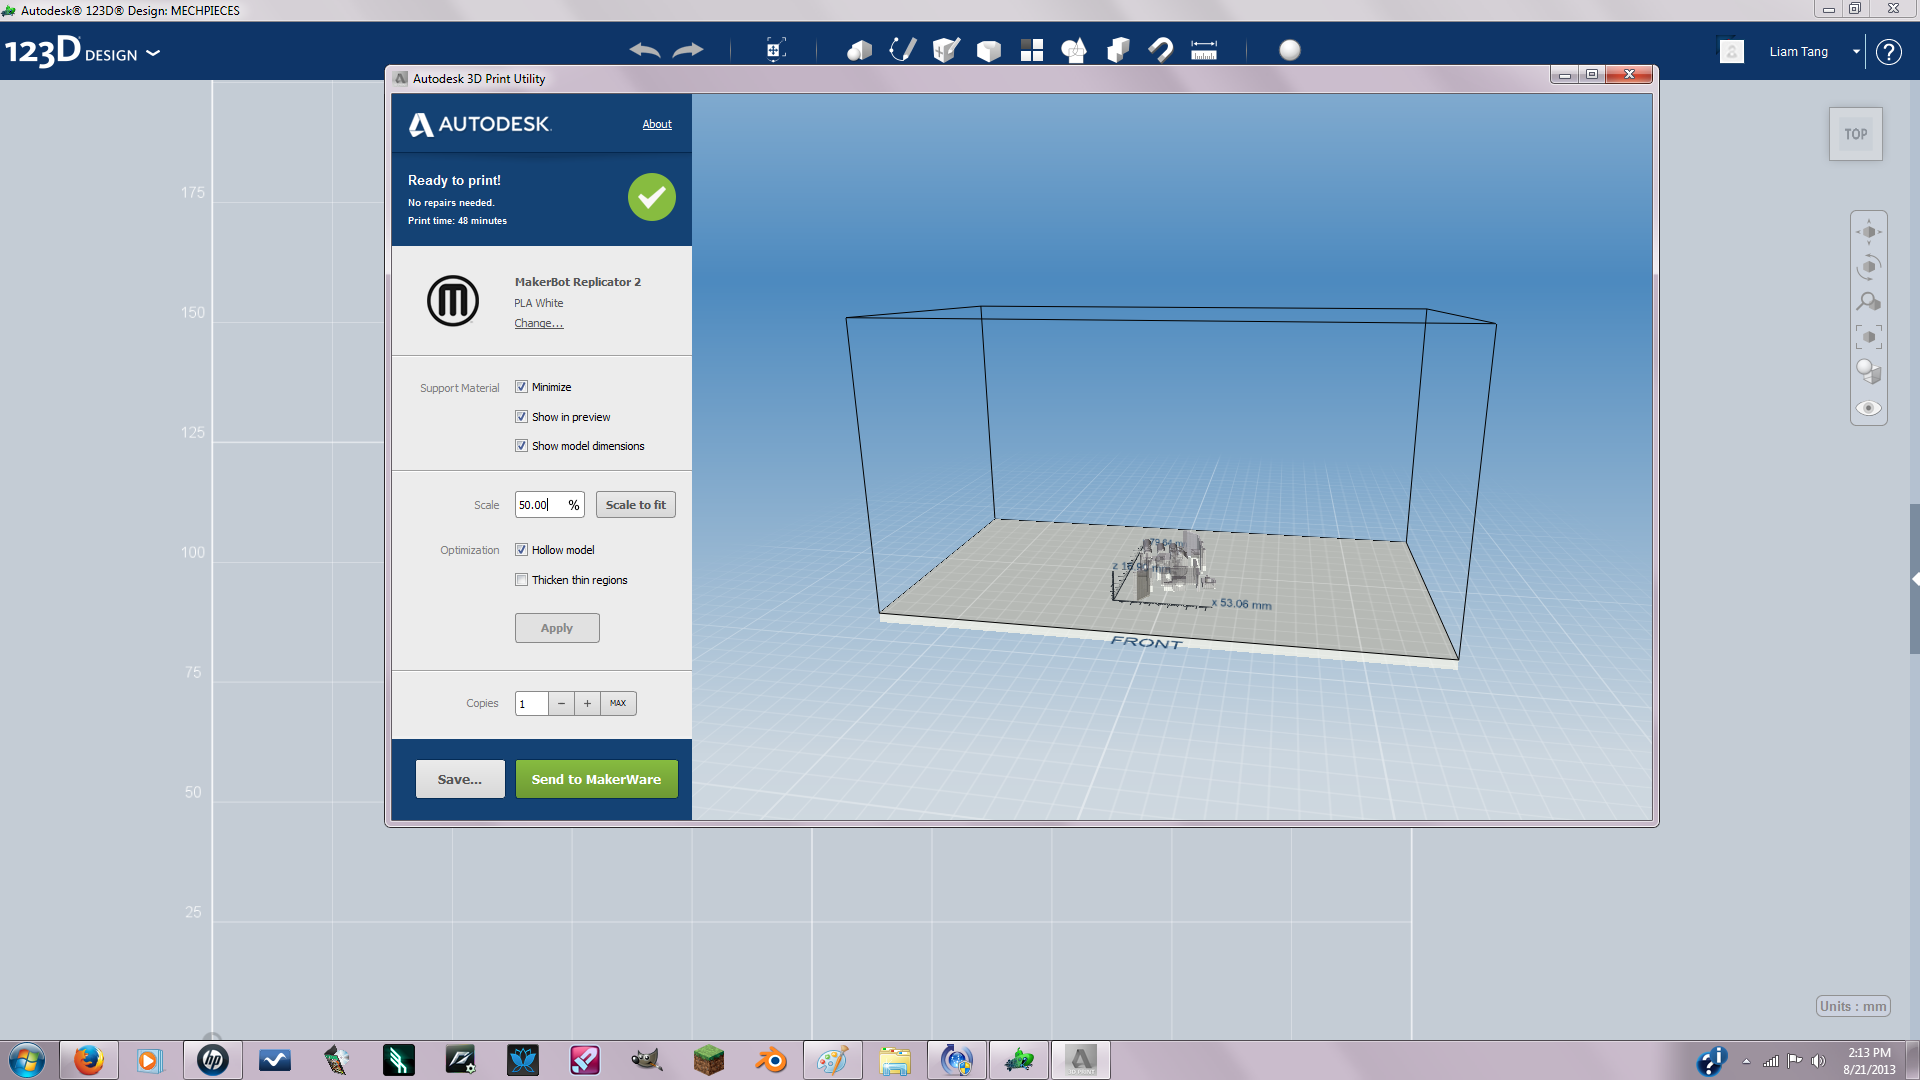The image size is (1920, 1080).
Task: Toggle the eye visibility navigation button
Action: click(1869, 408)
